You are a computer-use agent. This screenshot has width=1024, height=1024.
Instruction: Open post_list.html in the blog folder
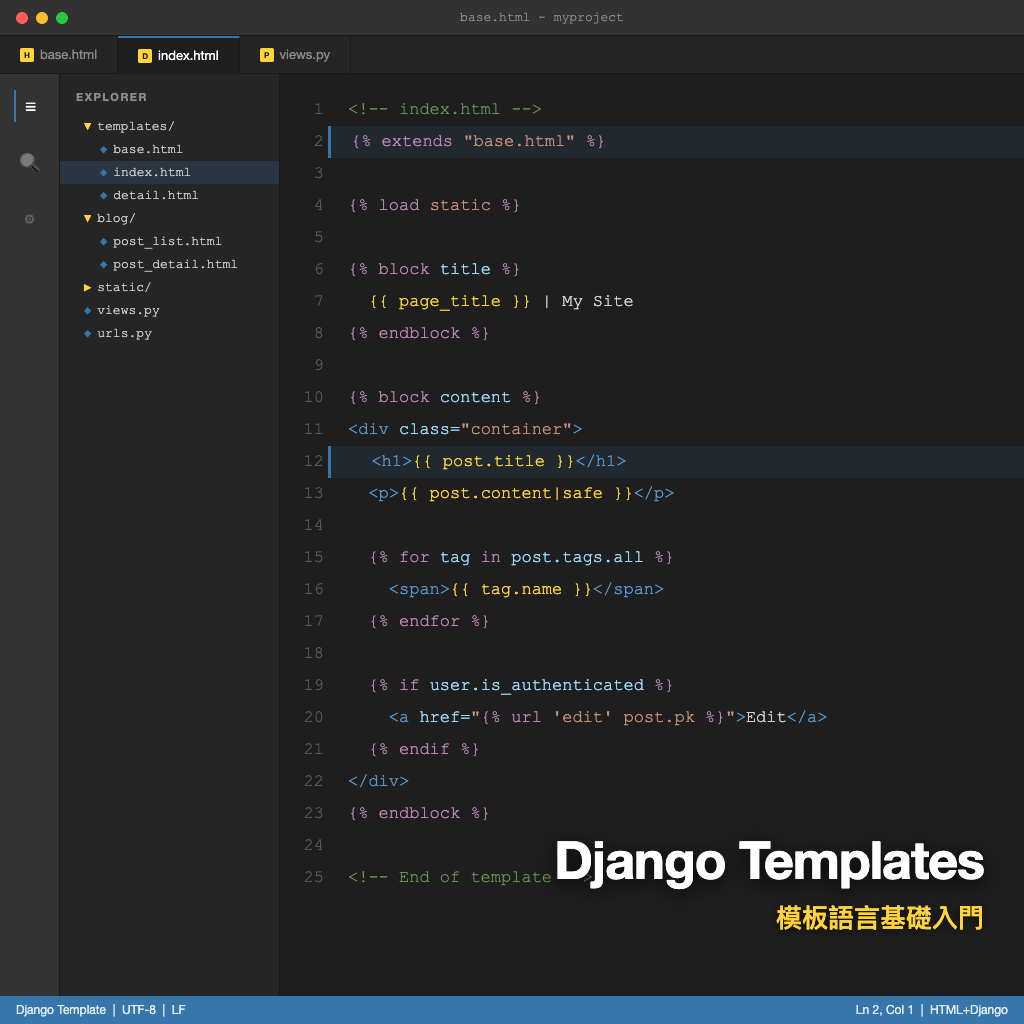[167, 242]
